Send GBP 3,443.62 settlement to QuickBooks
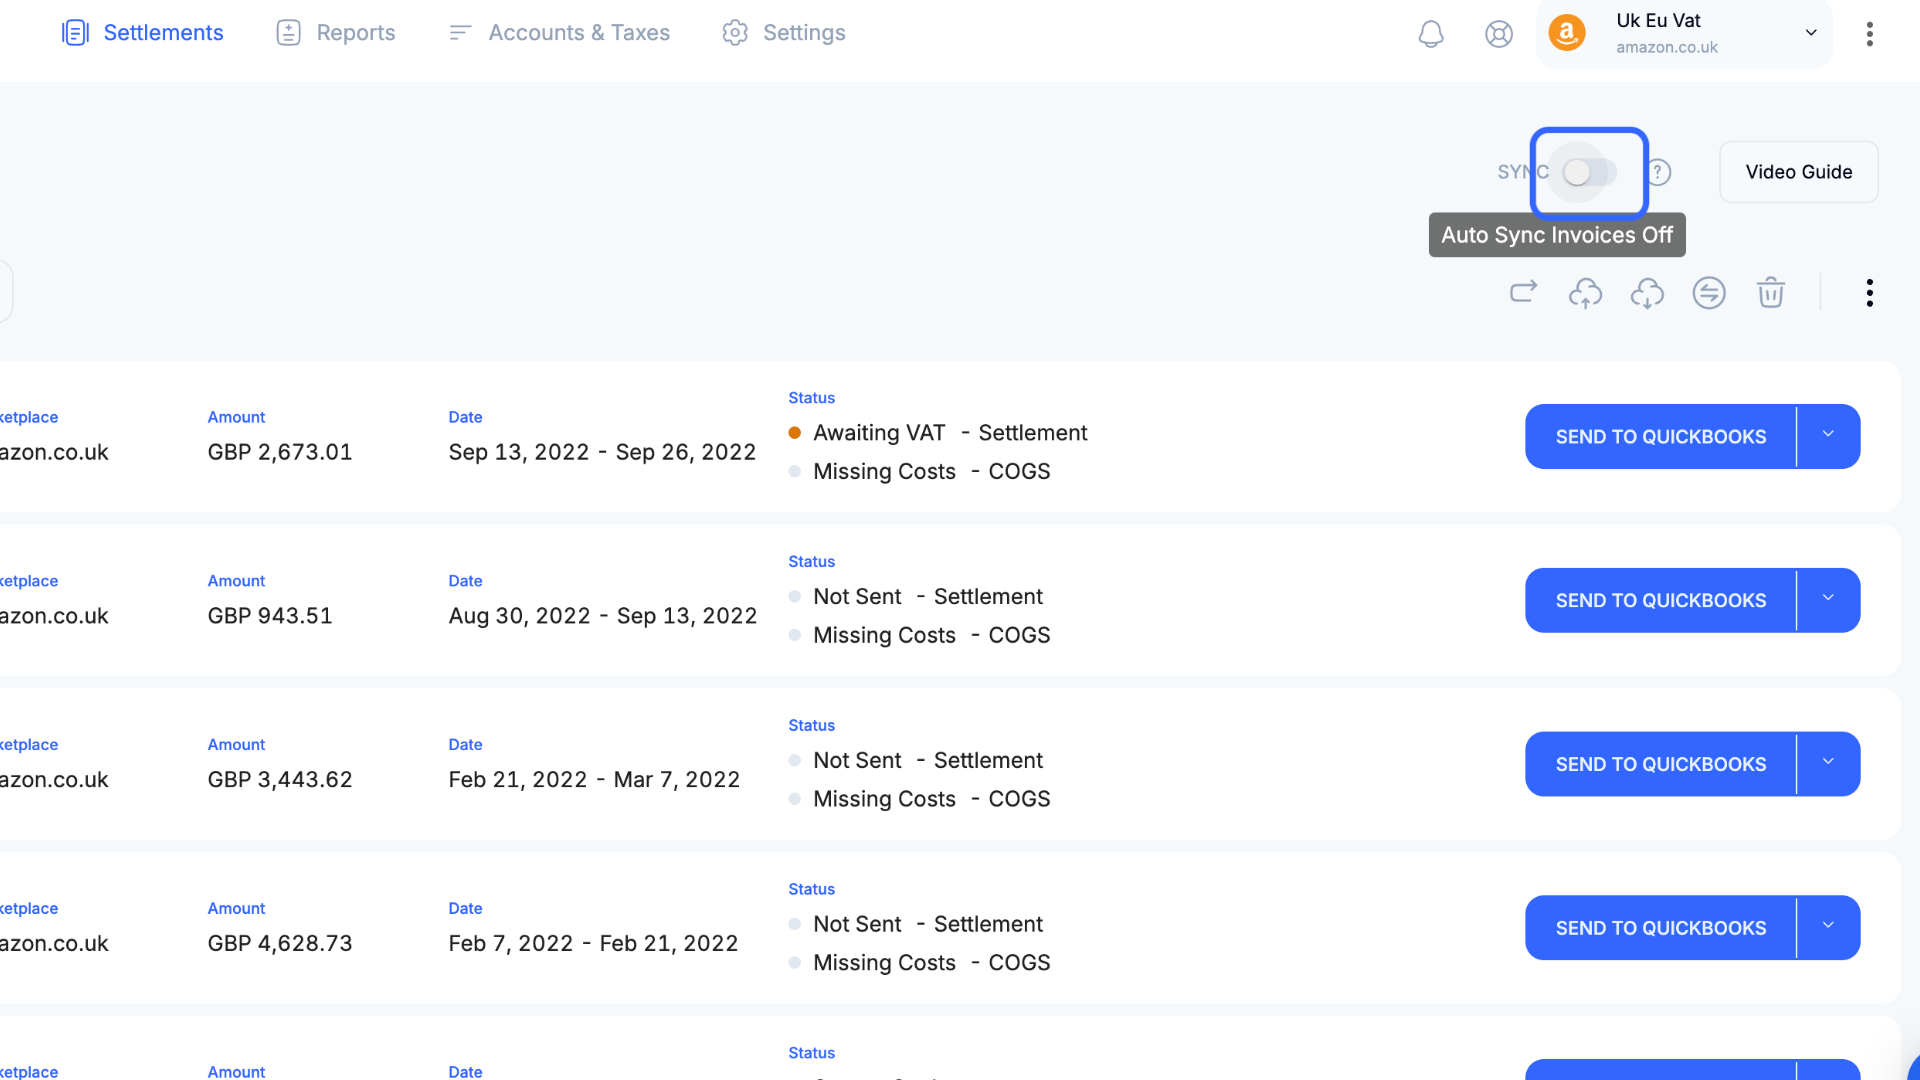This screenshot has width=1920, height=1080. [x=1660, y=764]
